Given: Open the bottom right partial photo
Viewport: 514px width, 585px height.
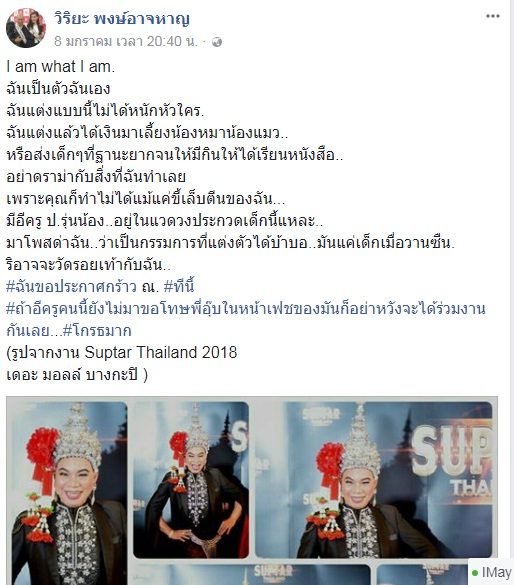Looking at the screenshot, I should [x=421, y=575].
